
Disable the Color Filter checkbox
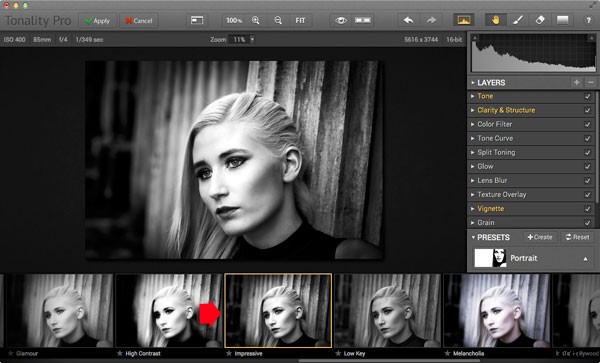coord(587,124)
